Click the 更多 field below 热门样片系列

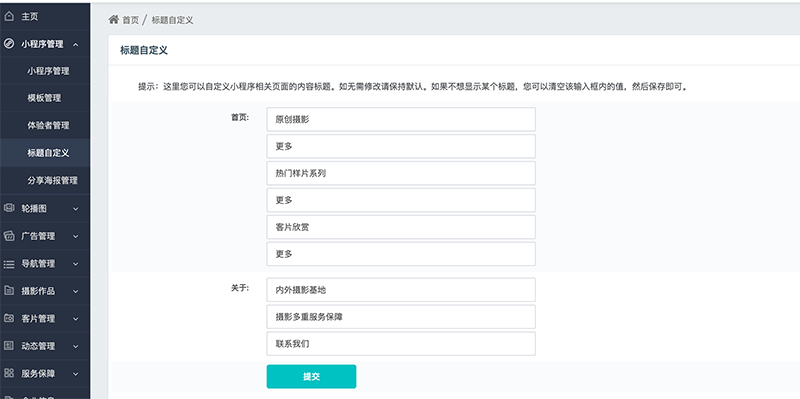coord(401,201)
